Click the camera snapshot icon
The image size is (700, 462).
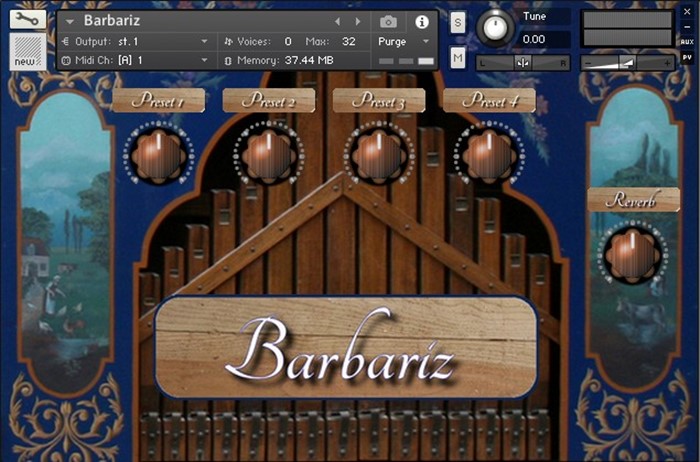point(388,21)
